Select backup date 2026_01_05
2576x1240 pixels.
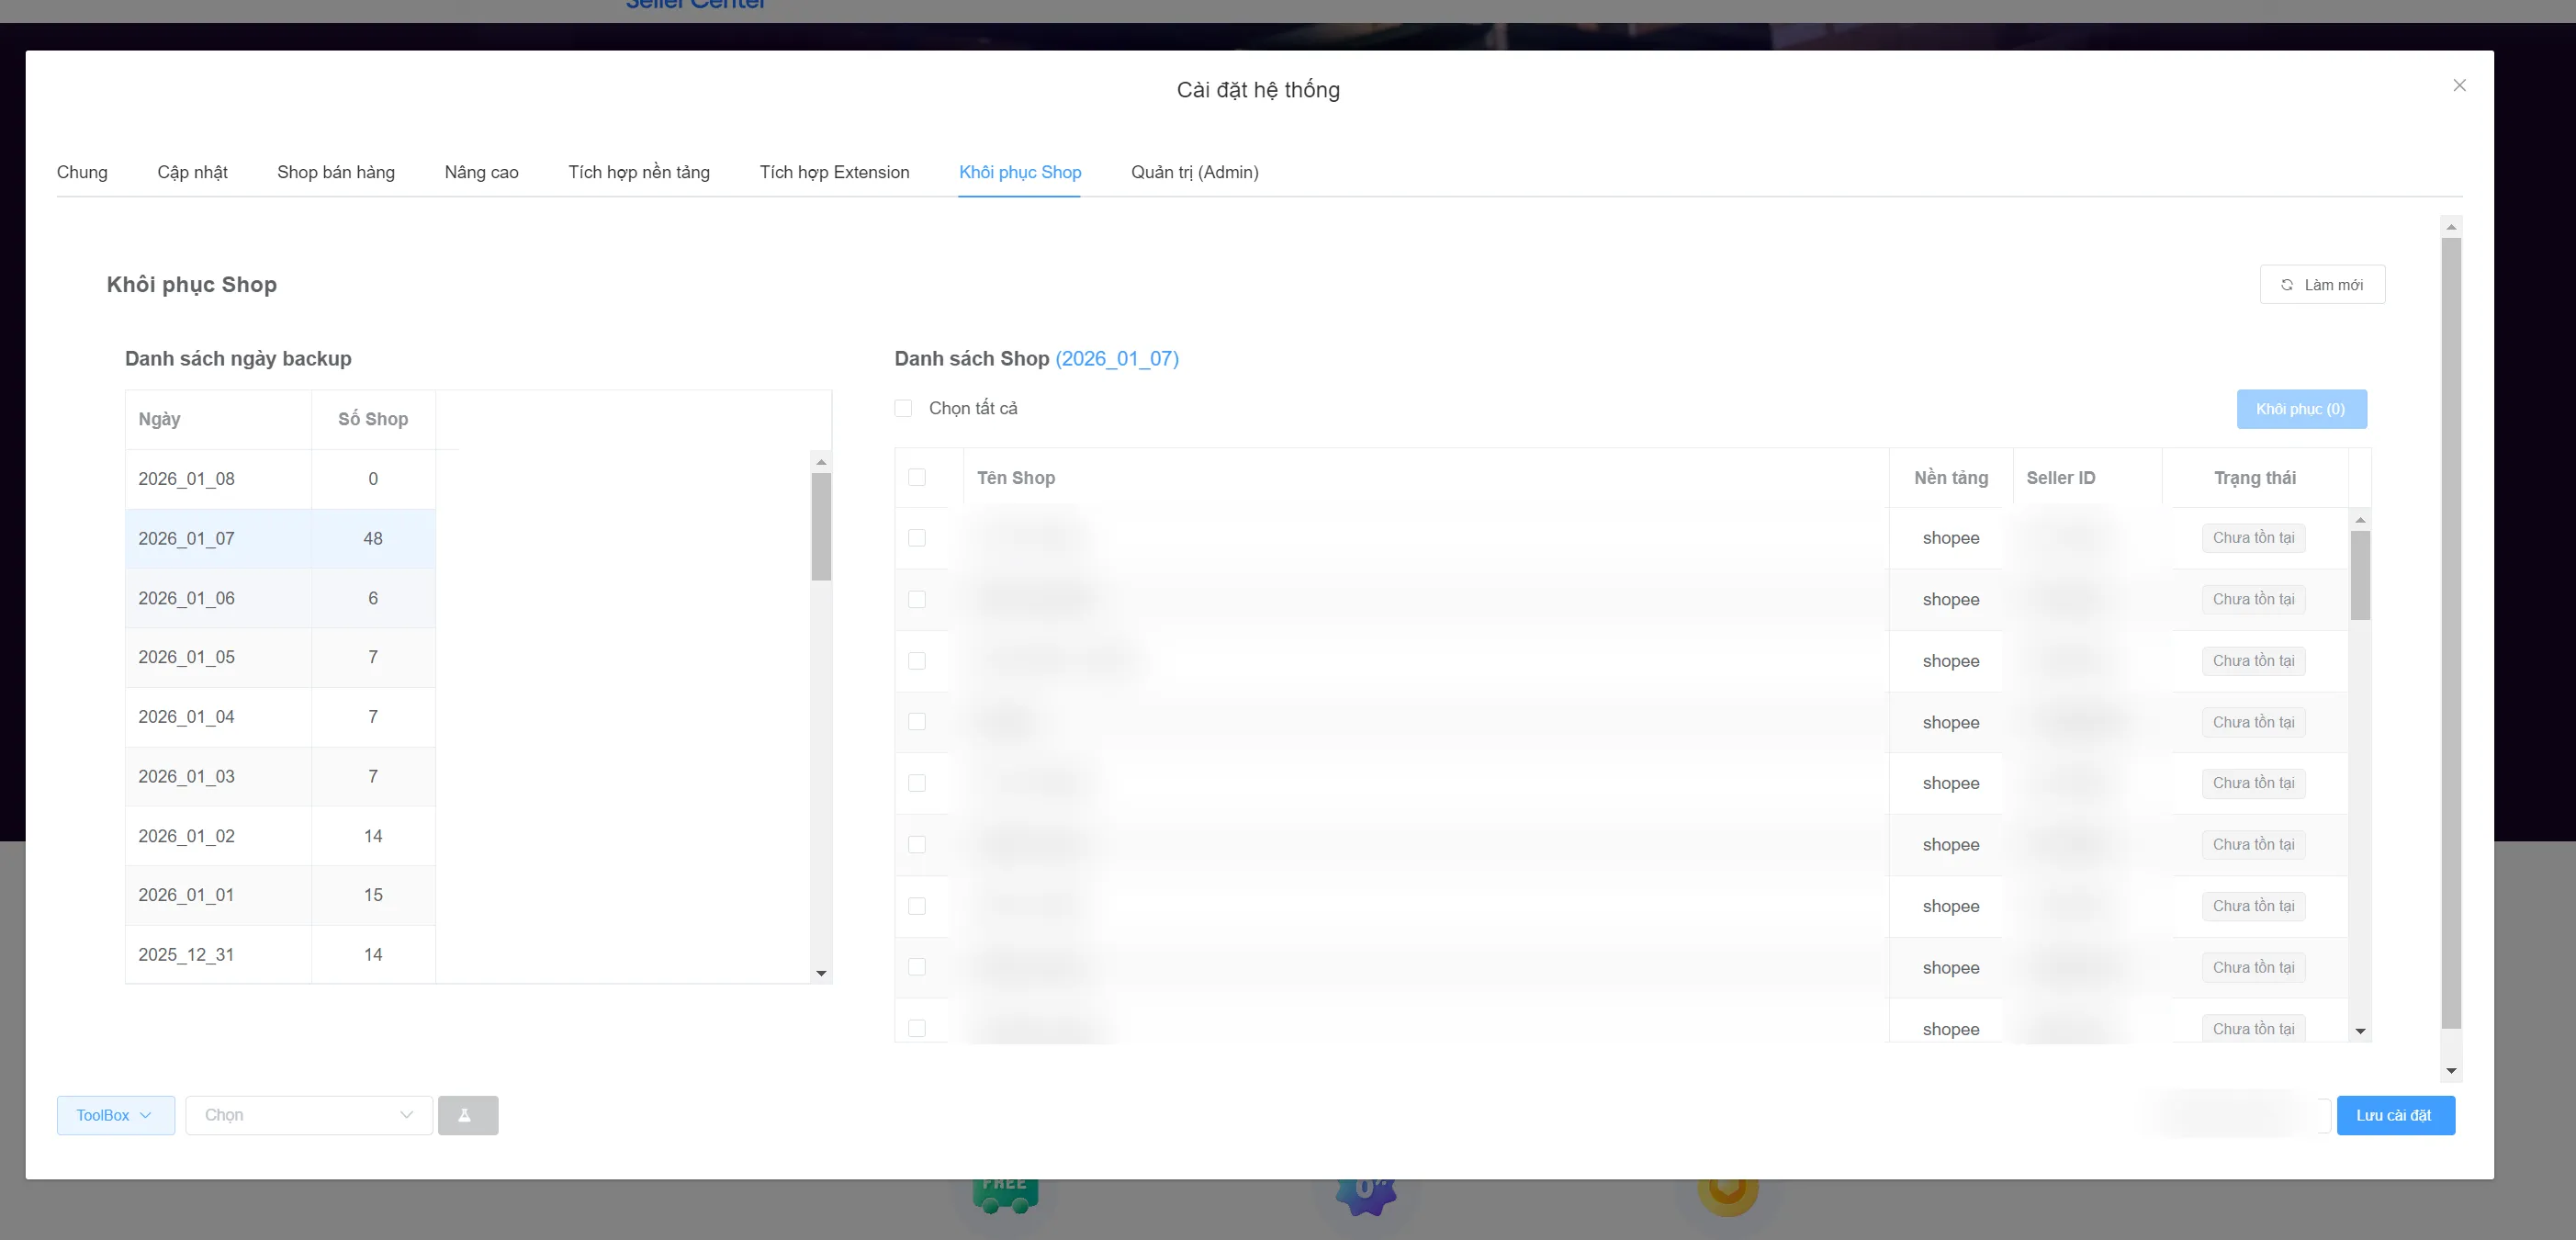[280, 657]
